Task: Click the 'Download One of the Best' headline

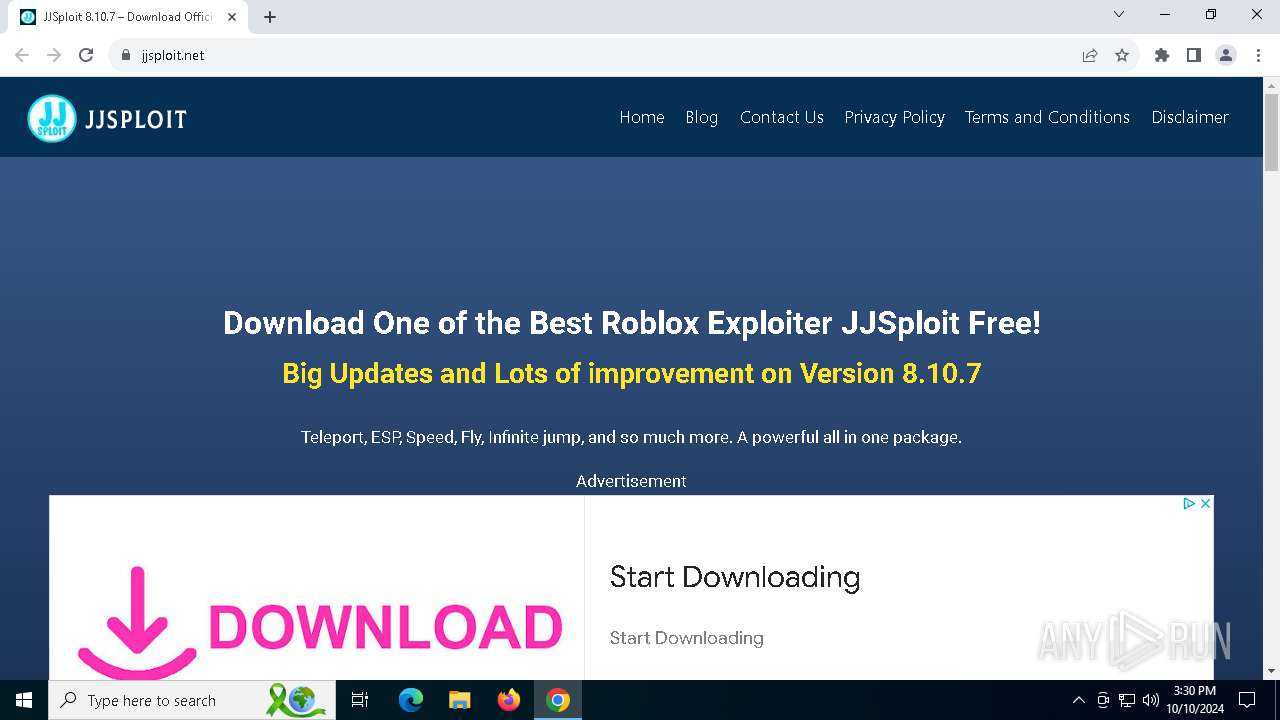Action: 631,323
